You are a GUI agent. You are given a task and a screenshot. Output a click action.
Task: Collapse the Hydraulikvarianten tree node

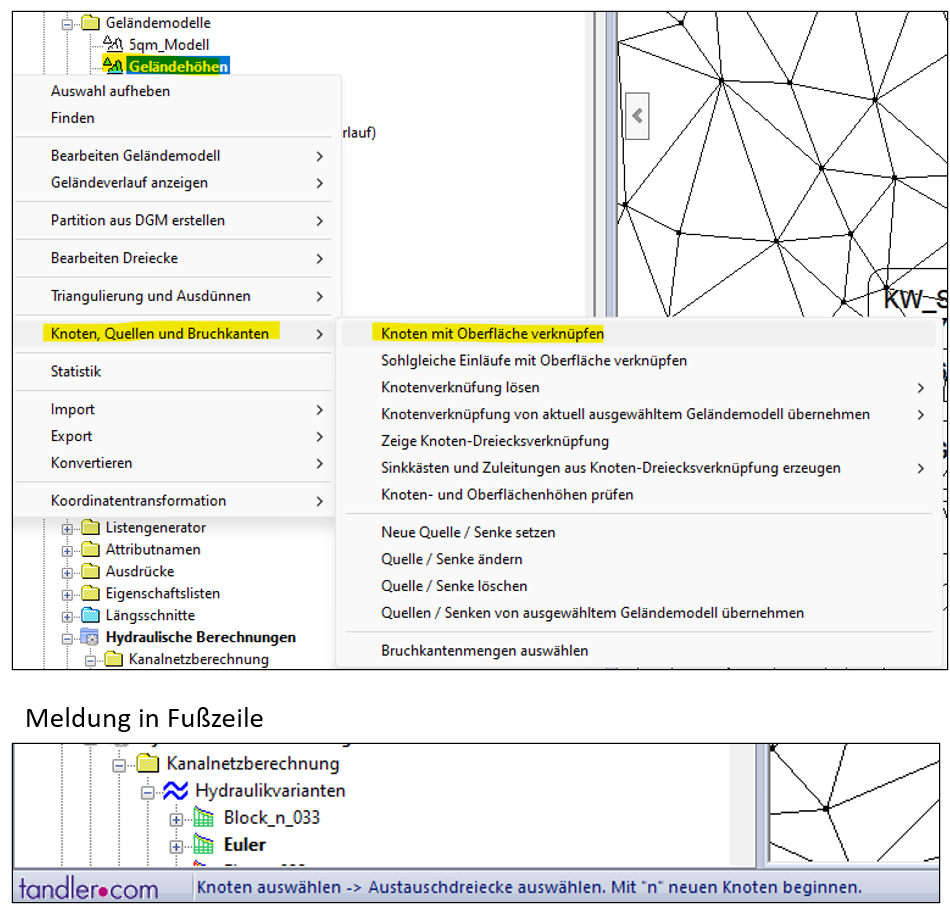[x=148, y=791]
